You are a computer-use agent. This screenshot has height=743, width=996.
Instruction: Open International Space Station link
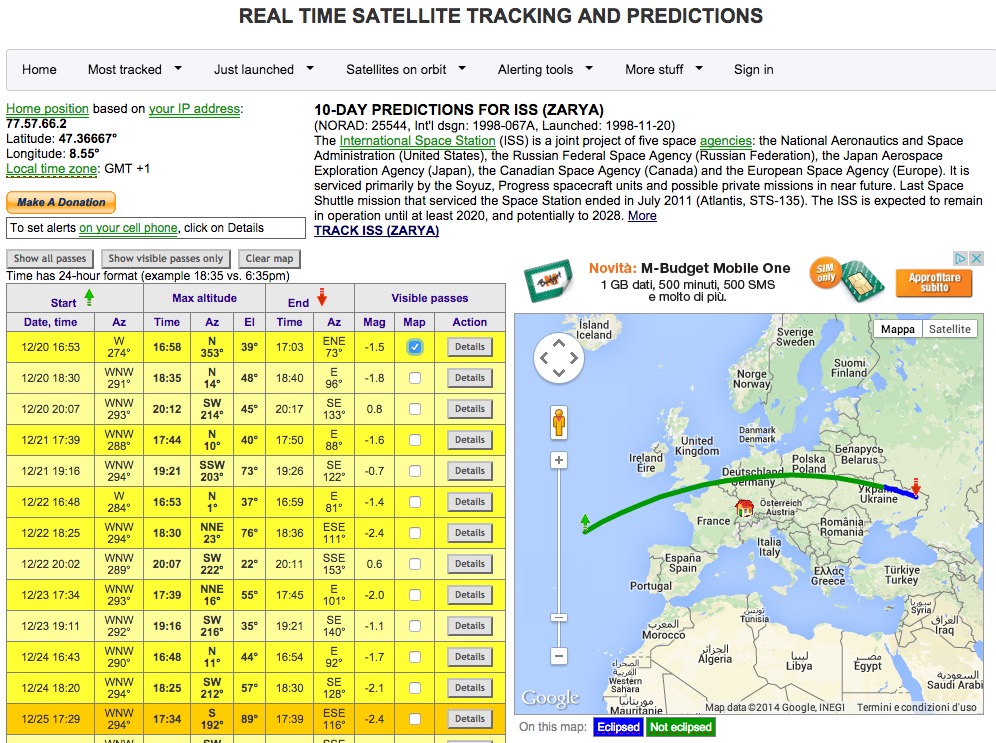point(417,140)
